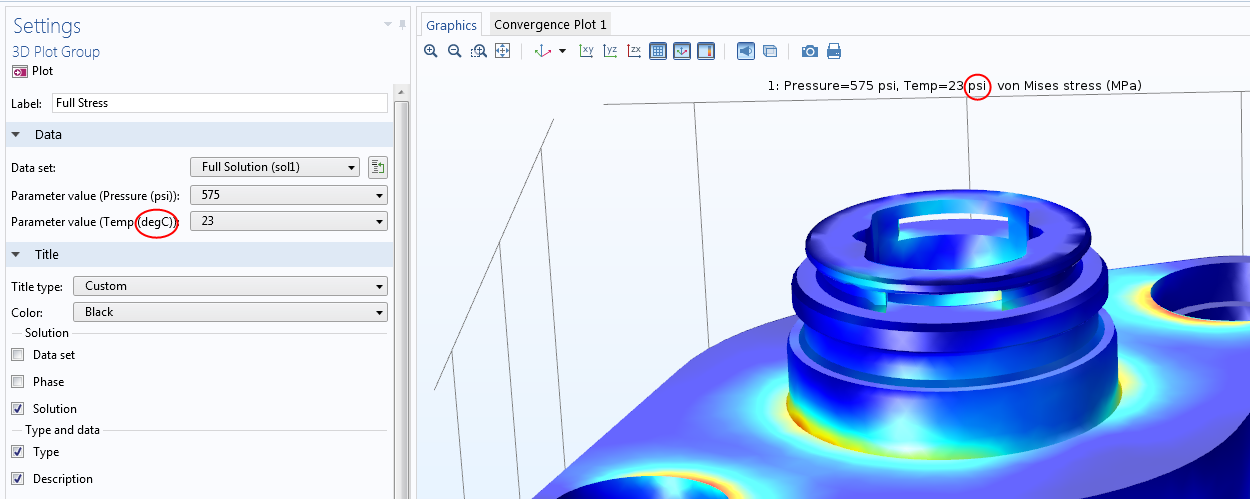Image resolution: width=1250 pixels, height=499 pixels.
Task: Click the Label text field
Action: (x=218, y=103)
